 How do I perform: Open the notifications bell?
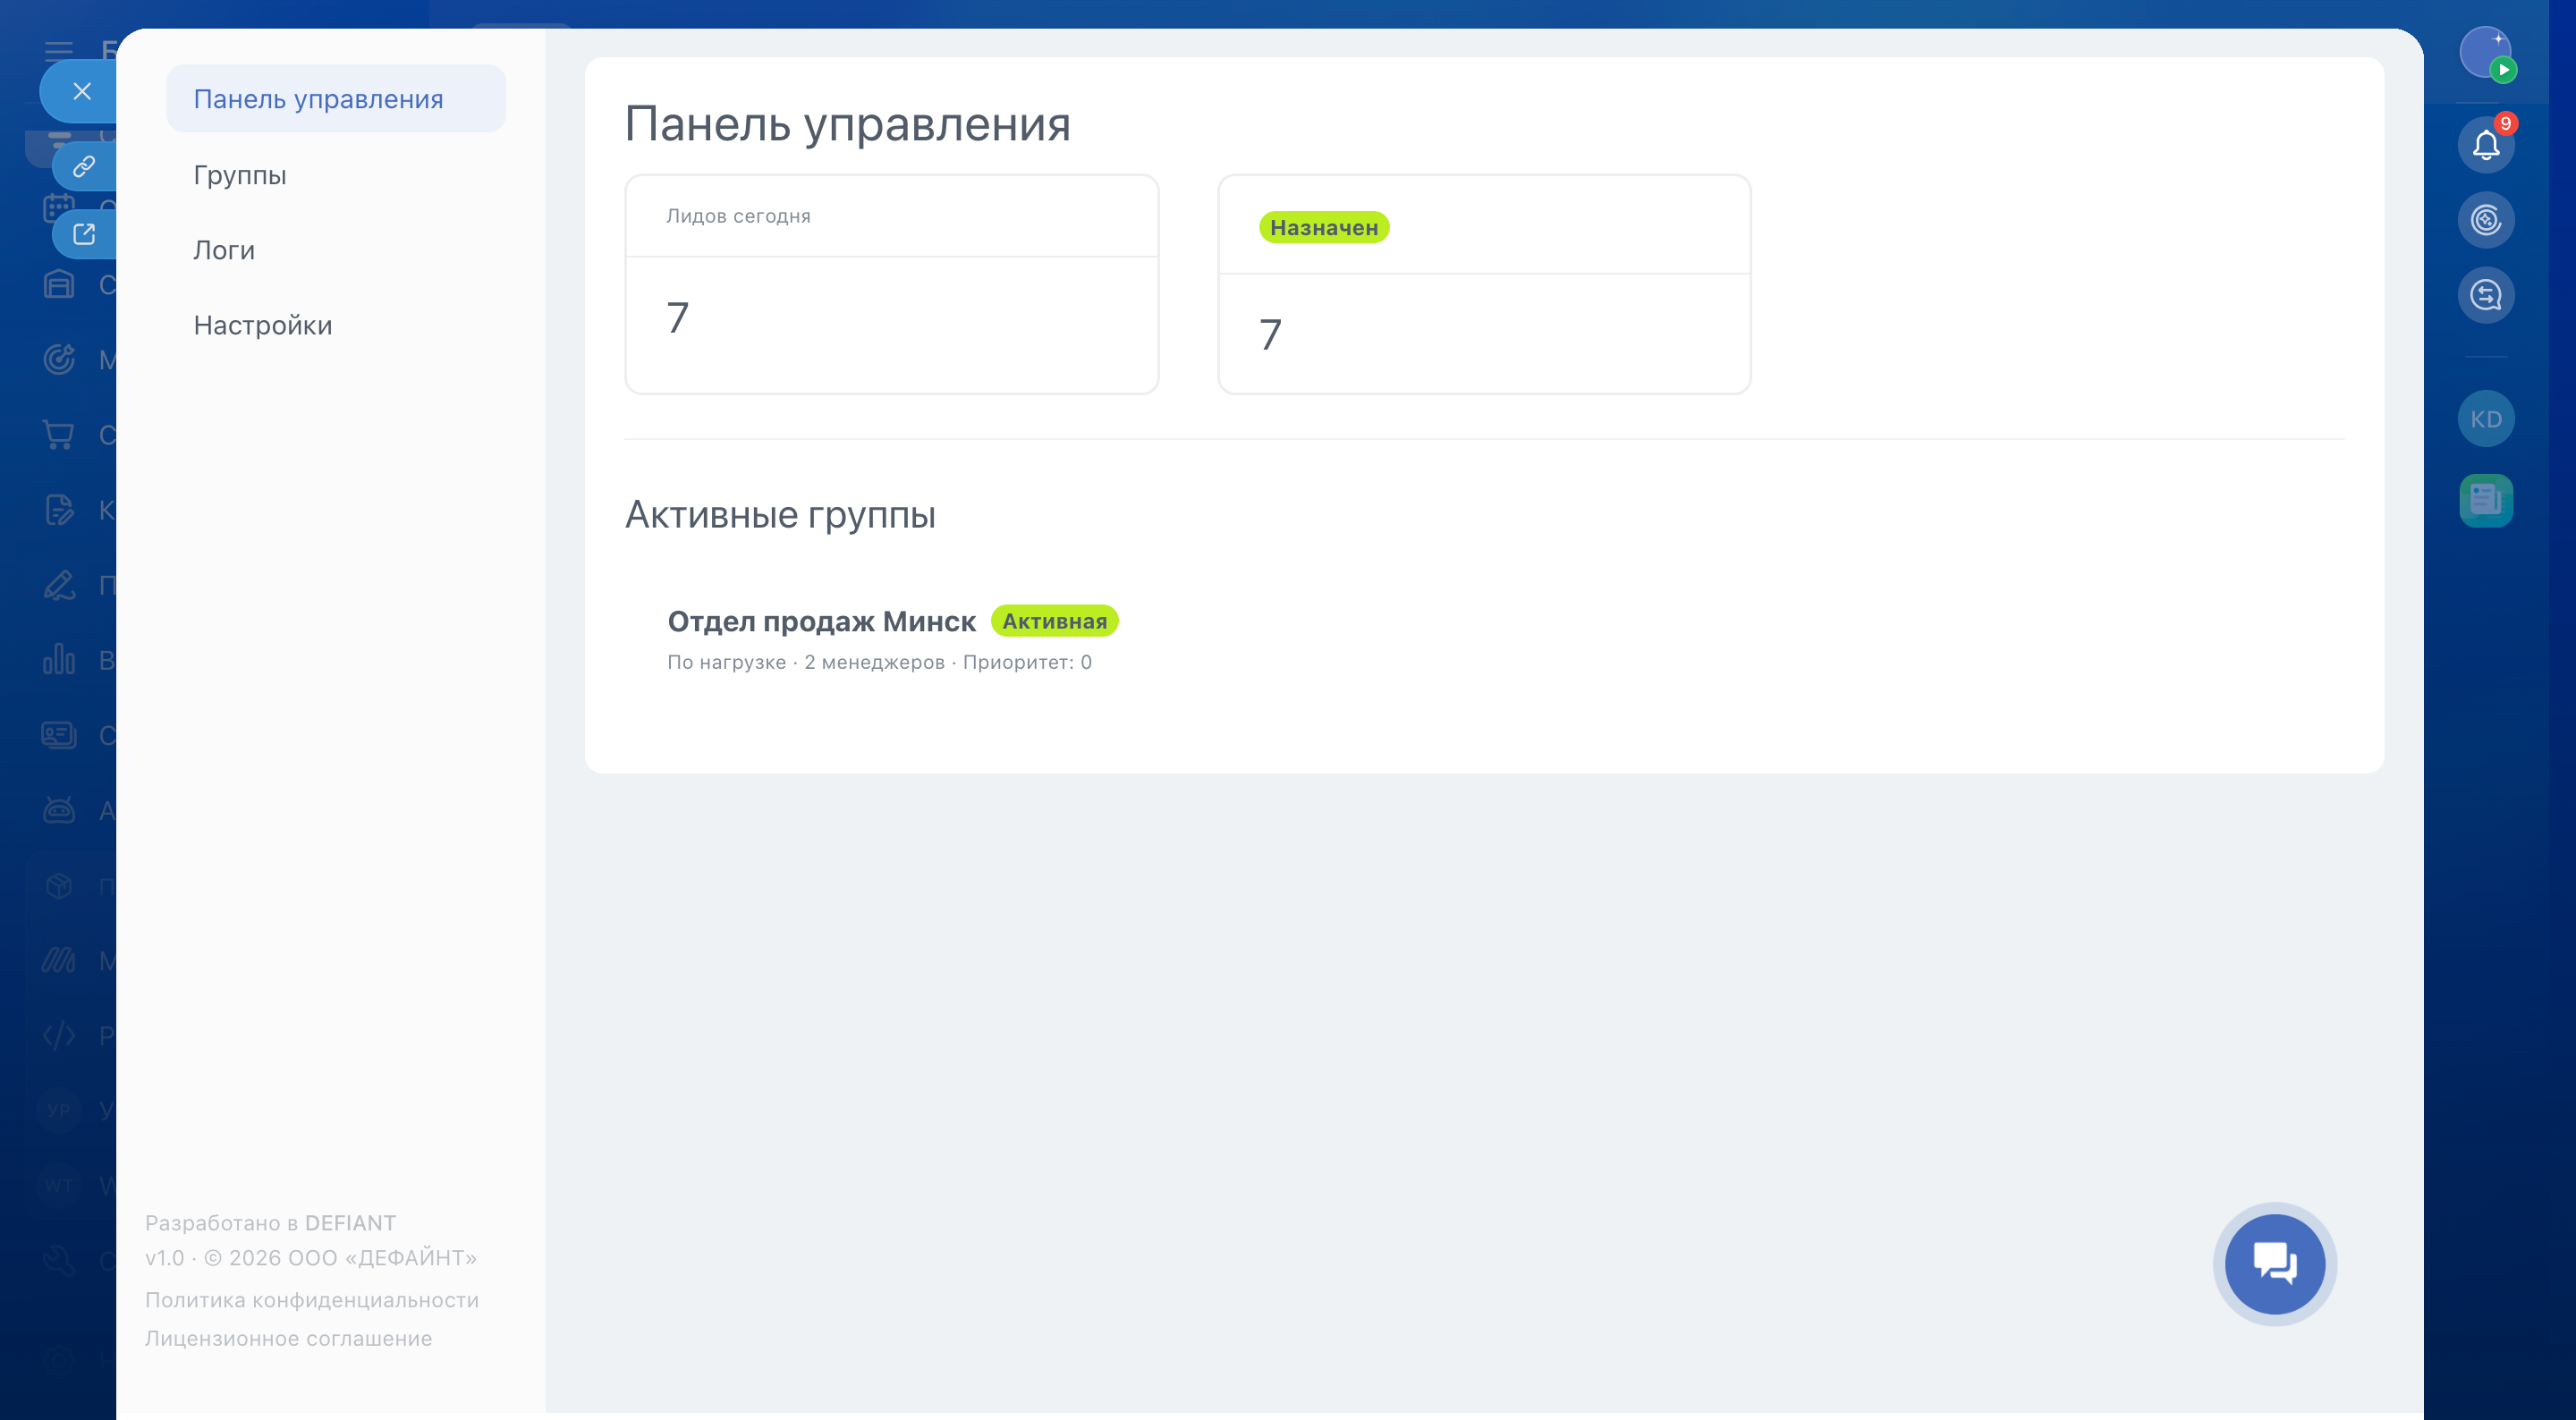click(x=2485, y=146)
